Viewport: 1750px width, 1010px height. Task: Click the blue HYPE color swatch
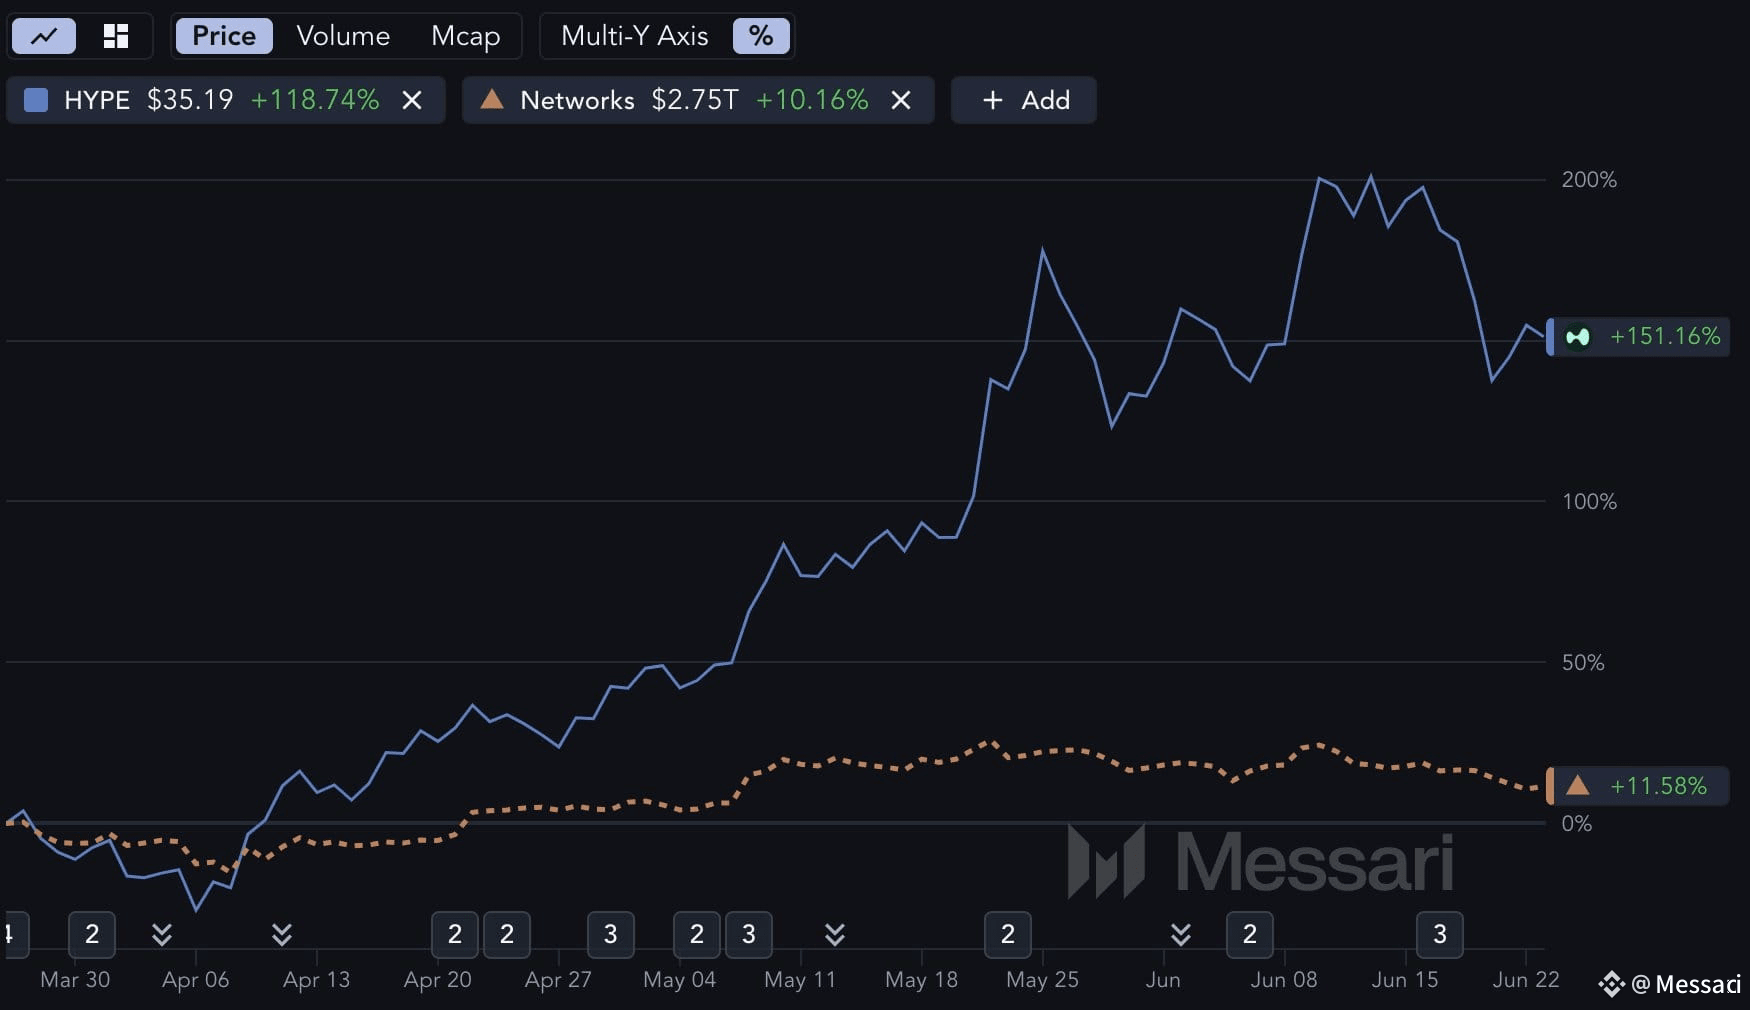coord(36,100)
